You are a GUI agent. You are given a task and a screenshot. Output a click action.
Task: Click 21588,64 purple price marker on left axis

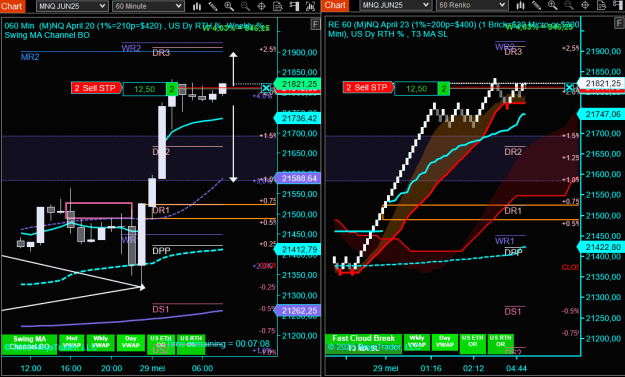[x=297, y=178]
